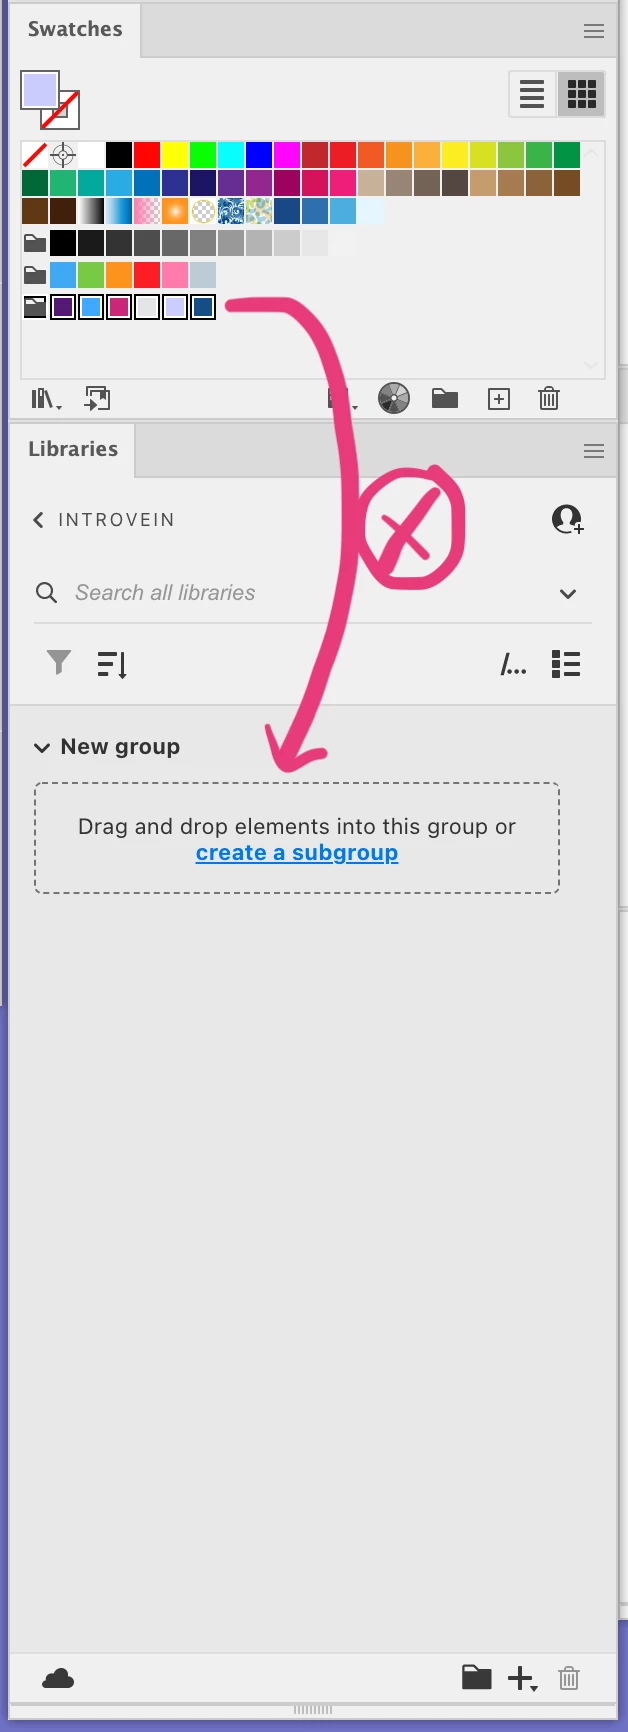Switch swatches to thumbnail grid view

click(581, 95)
